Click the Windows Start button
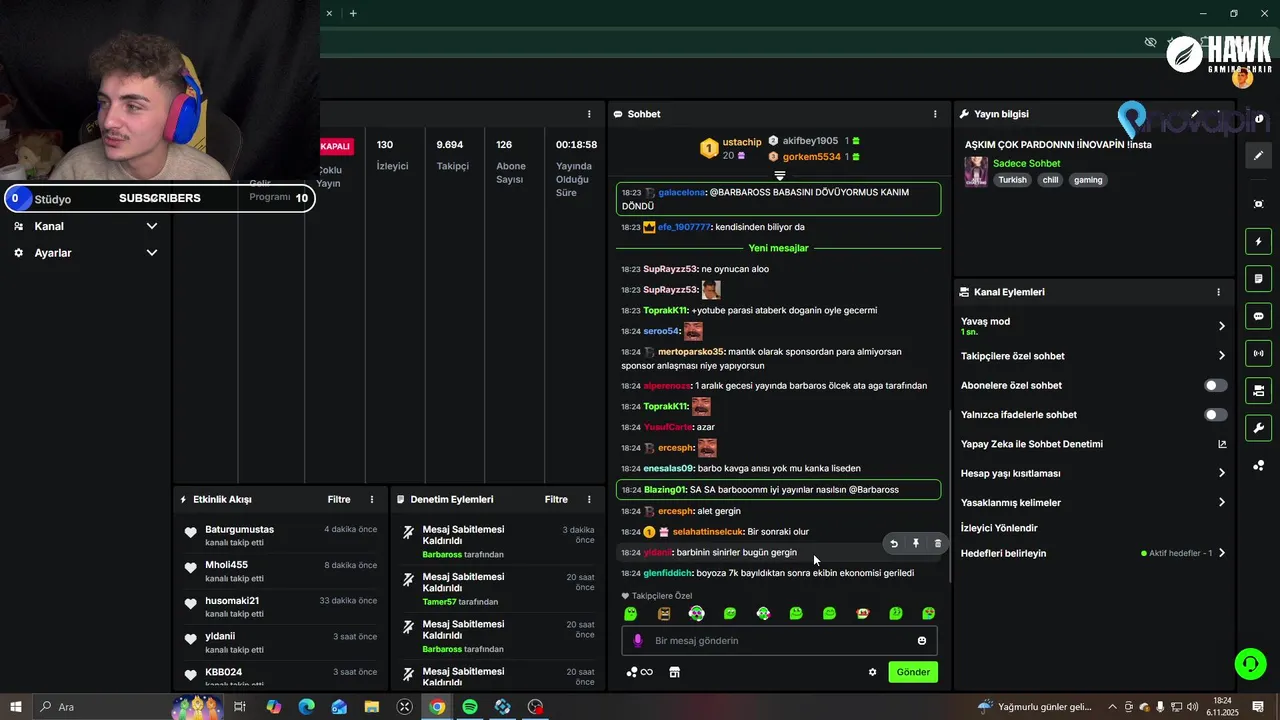Image resolution: width=1280 pixels, height=720 pixels. (16, 707)
